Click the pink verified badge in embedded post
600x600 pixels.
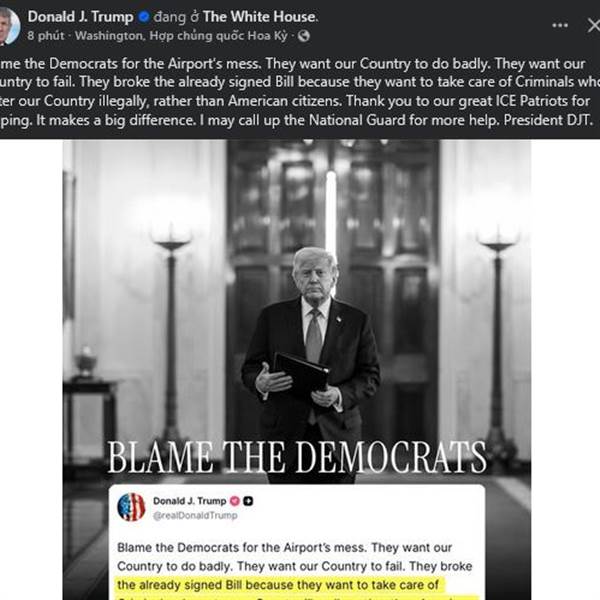tap(235, 501)
